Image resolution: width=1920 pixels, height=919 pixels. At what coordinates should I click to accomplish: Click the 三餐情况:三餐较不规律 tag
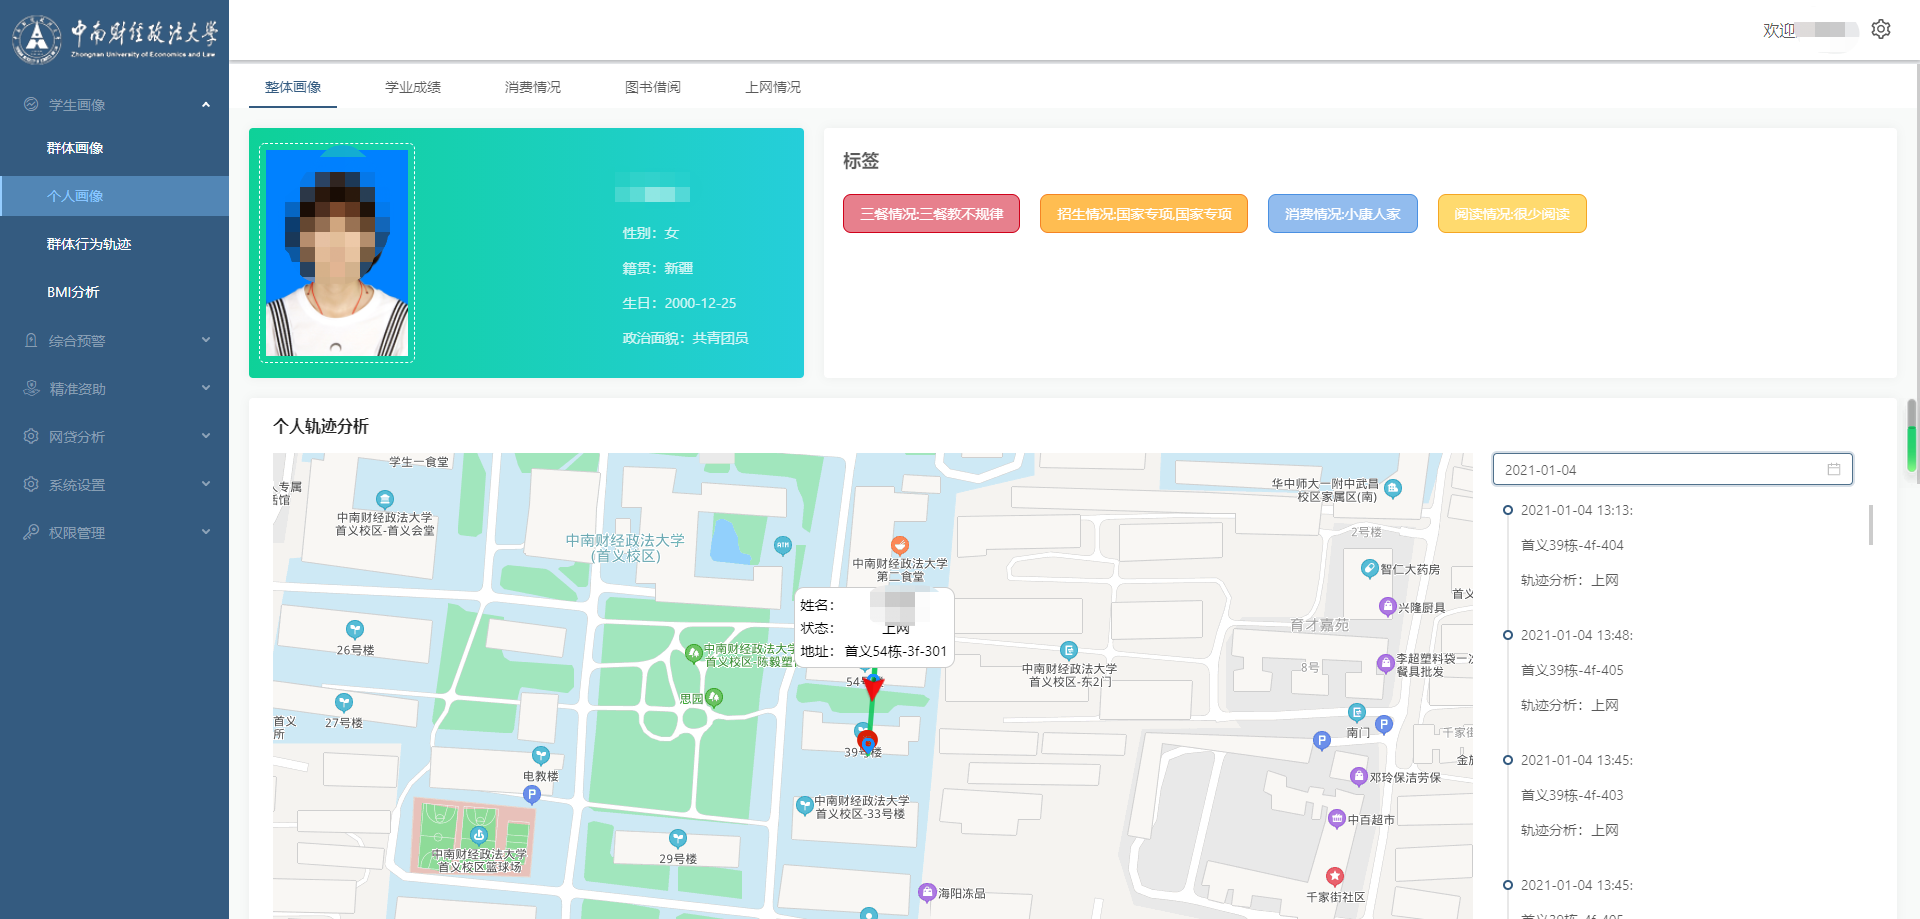(931, 214)
